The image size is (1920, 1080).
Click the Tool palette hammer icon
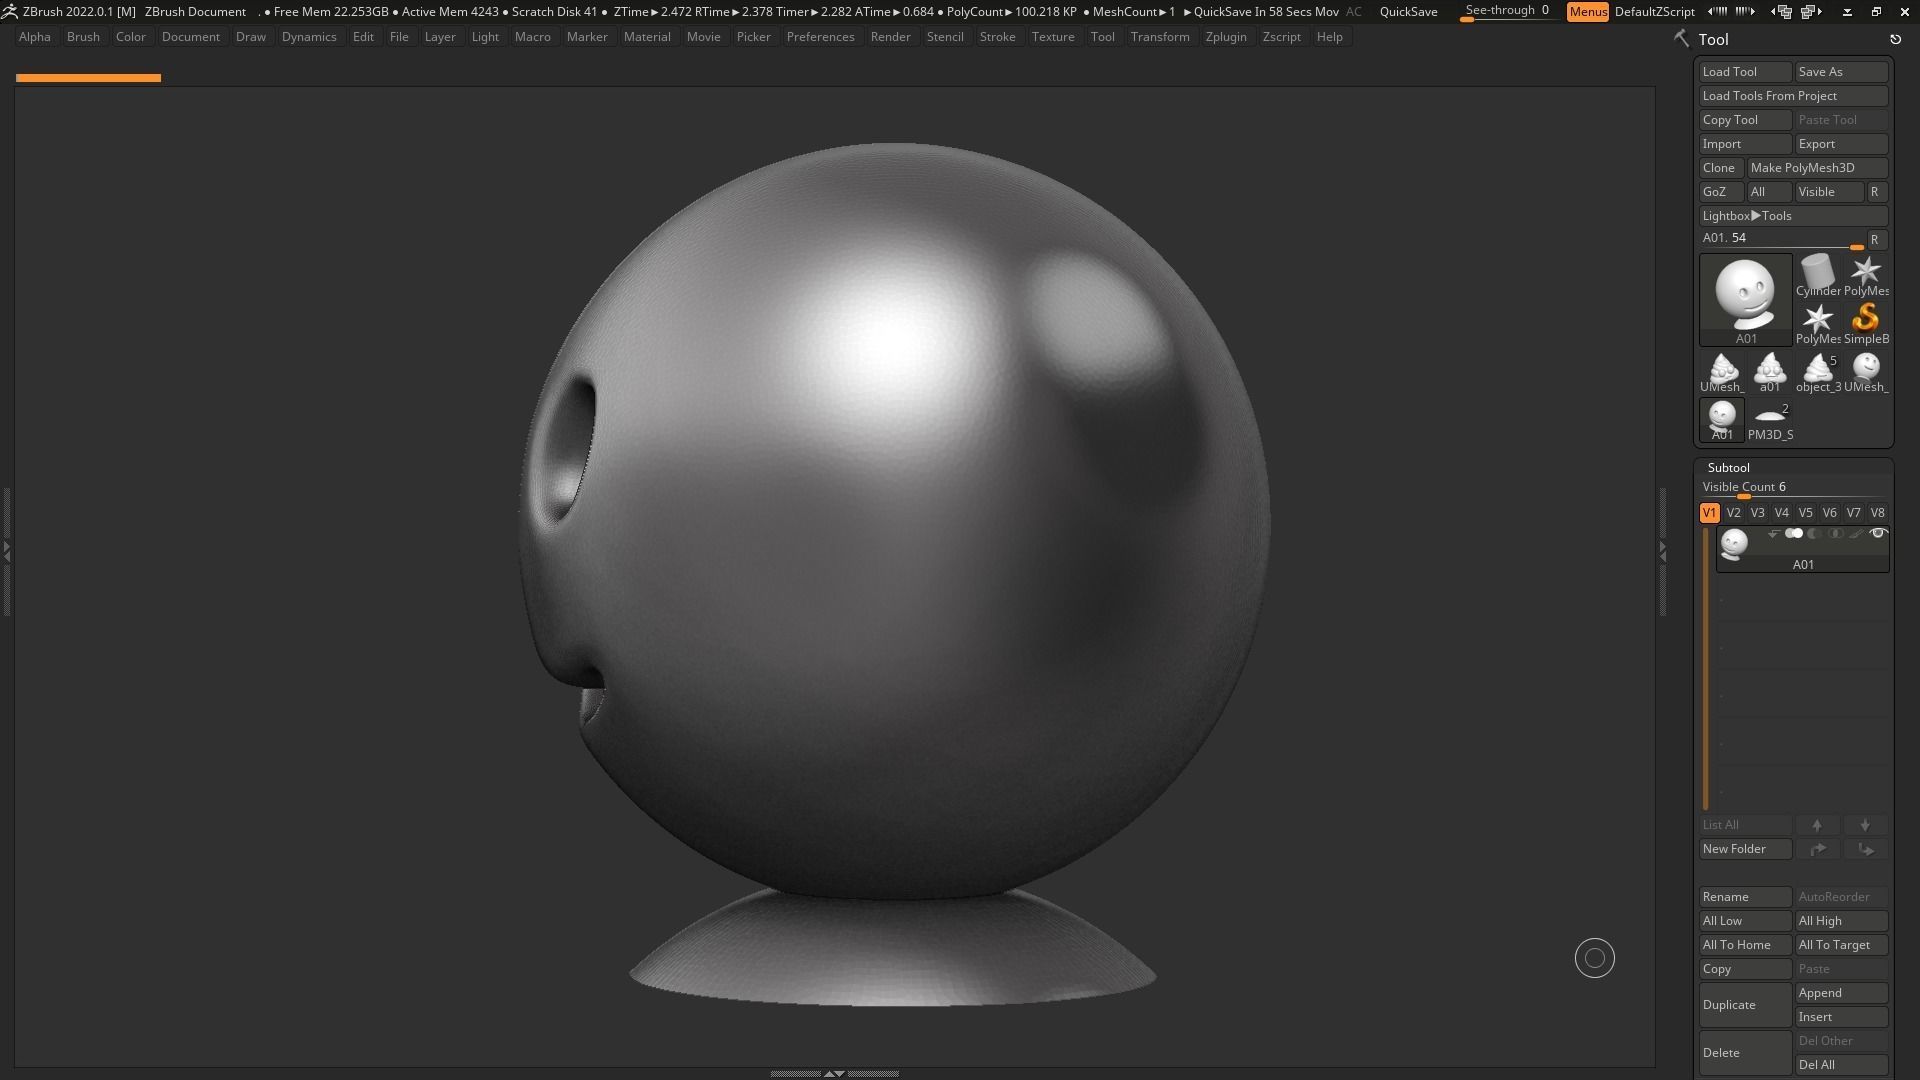[1681, 39]
